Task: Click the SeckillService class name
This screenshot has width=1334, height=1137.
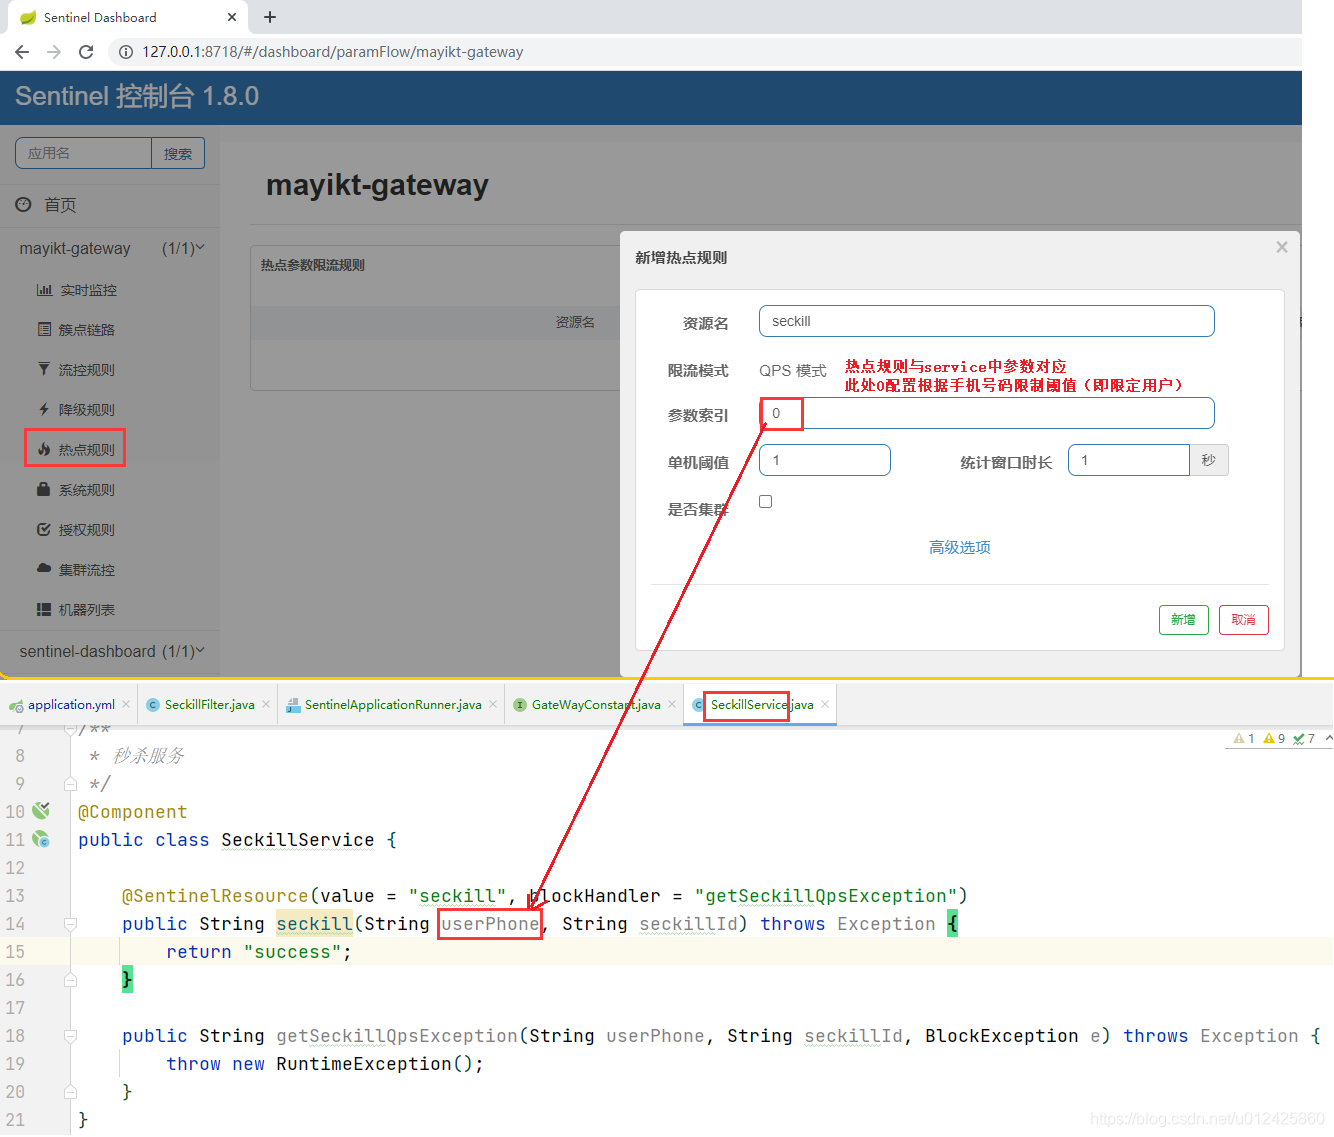Action: coord(298,840)
